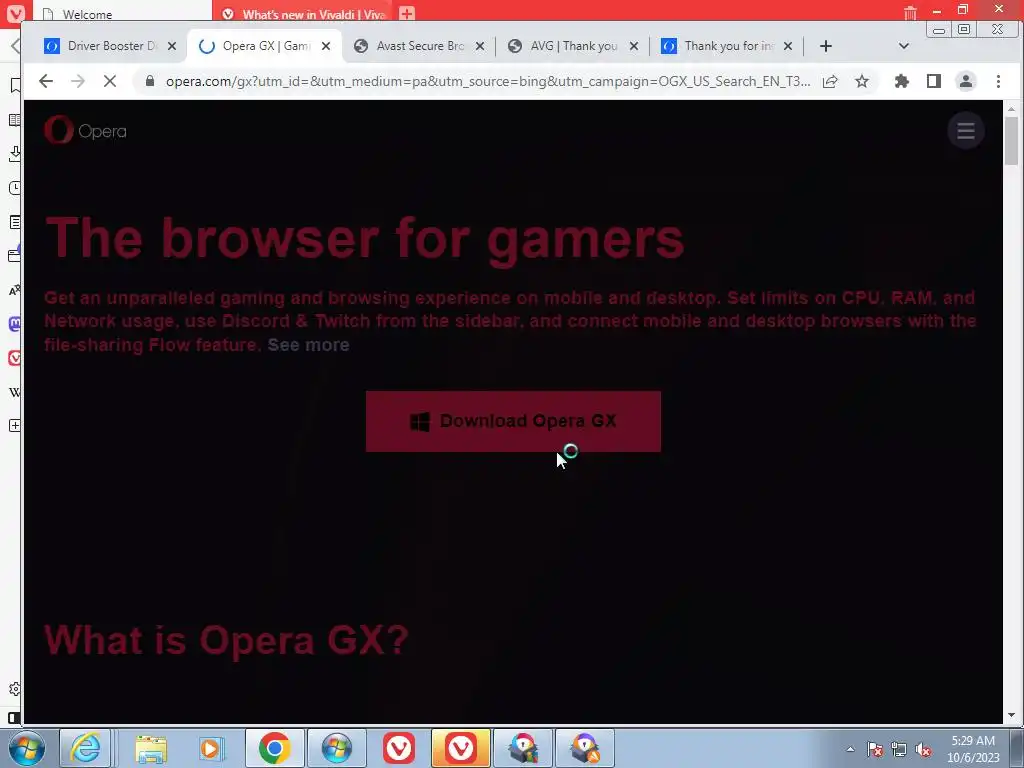Screen dimensions: 1024x768
Task: Open Vivaldi settings gear
Action: click(x=14, y=689)
